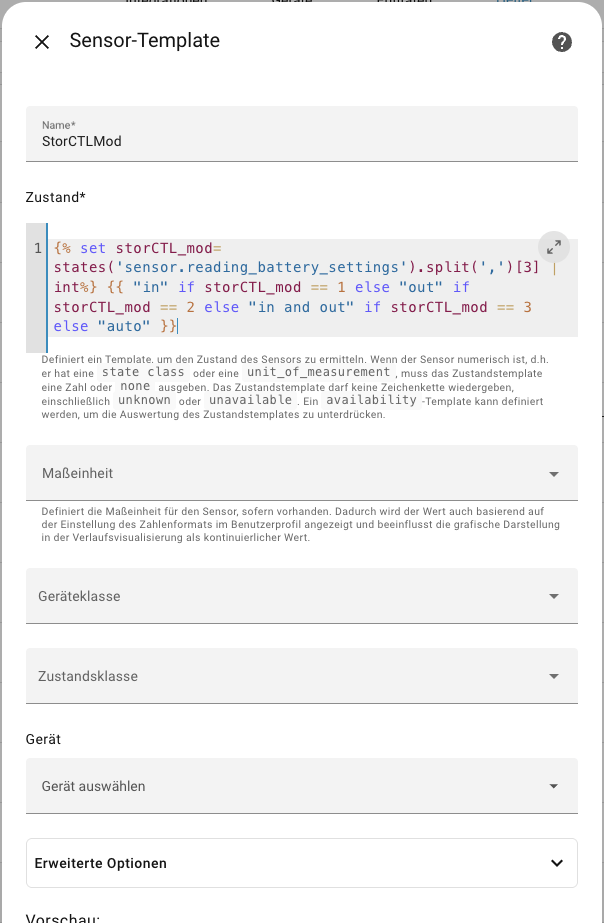Open the help question mark icon
Image resolution: width=604 pixels, height=923 pixels.
tap(562, 42)
